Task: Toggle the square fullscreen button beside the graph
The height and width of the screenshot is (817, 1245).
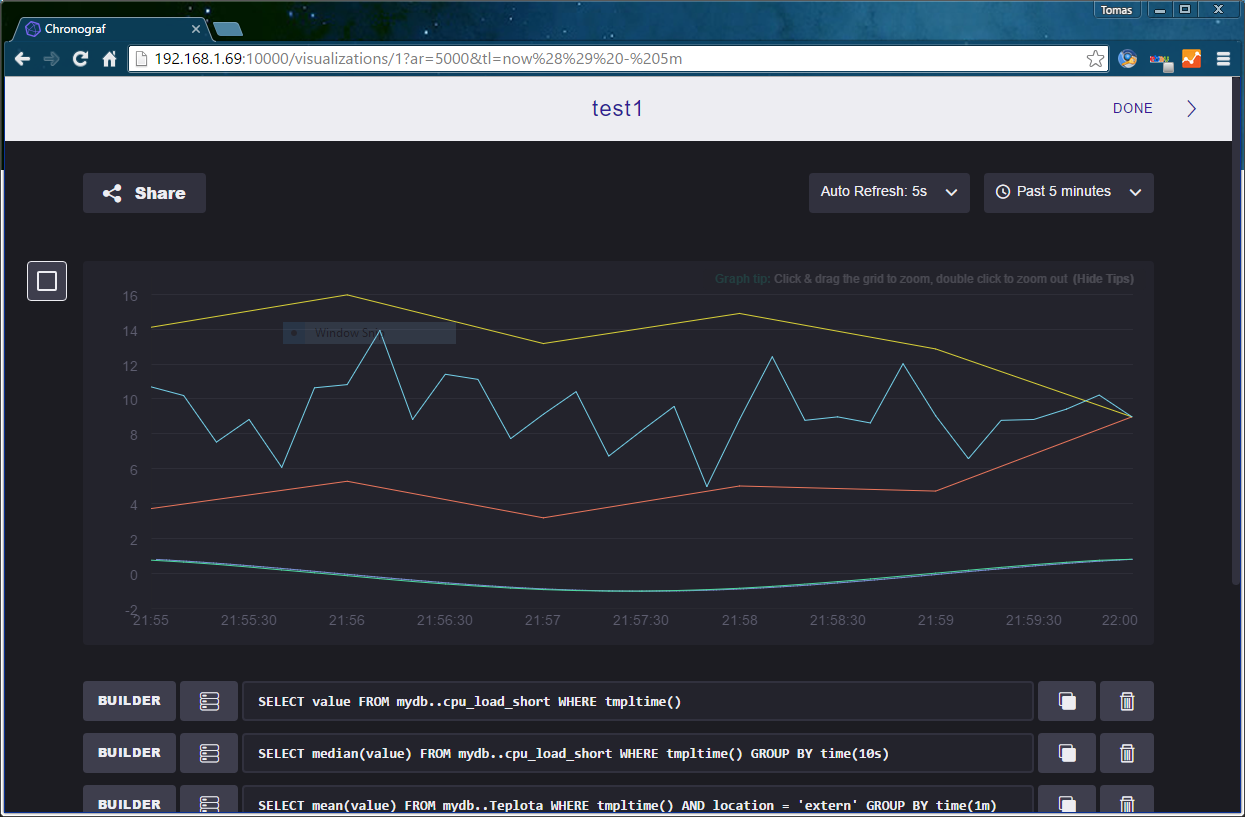Action: click(x=47, y=281)
